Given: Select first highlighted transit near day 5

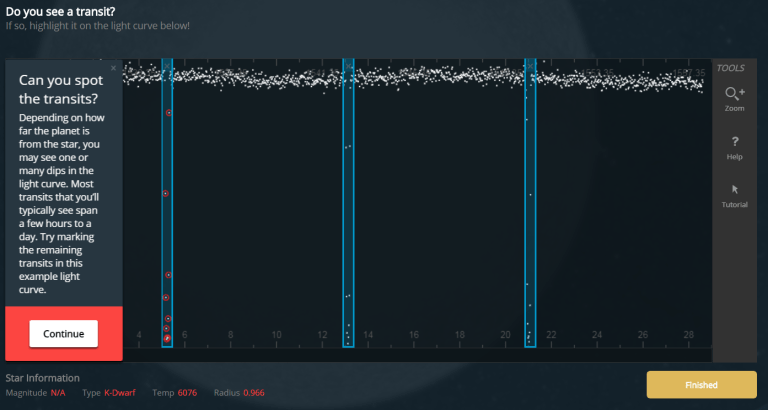Looking at the screenshot, I should [x=167, y=200].
